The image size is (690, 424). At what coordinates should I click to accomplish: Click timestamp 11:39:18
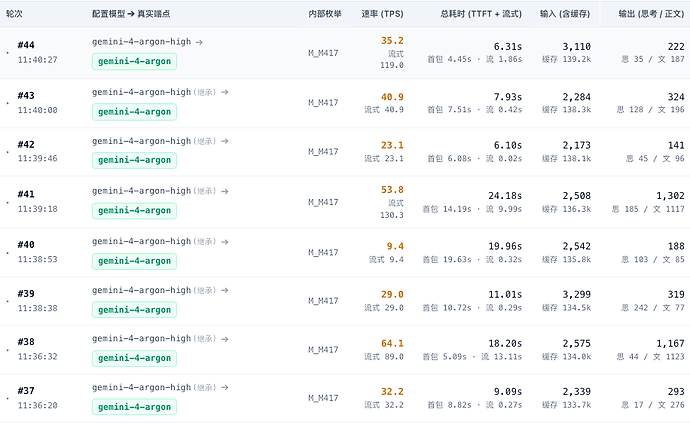pos(37,209)
